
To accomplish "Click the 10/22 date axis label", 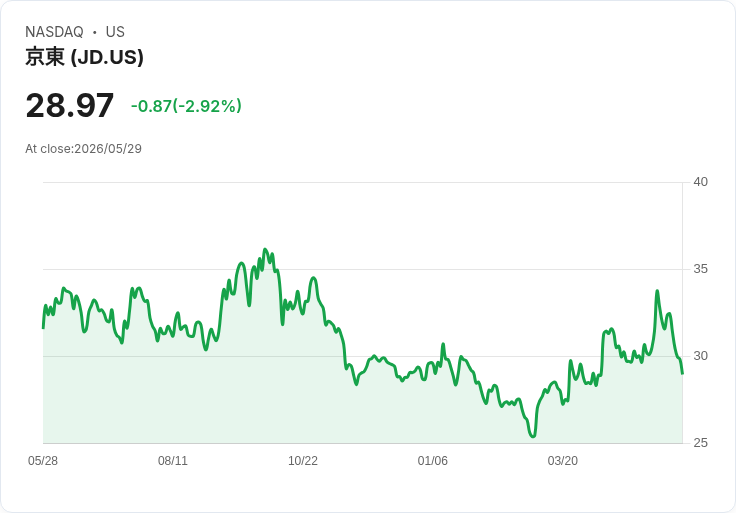I will pos(303,461).
